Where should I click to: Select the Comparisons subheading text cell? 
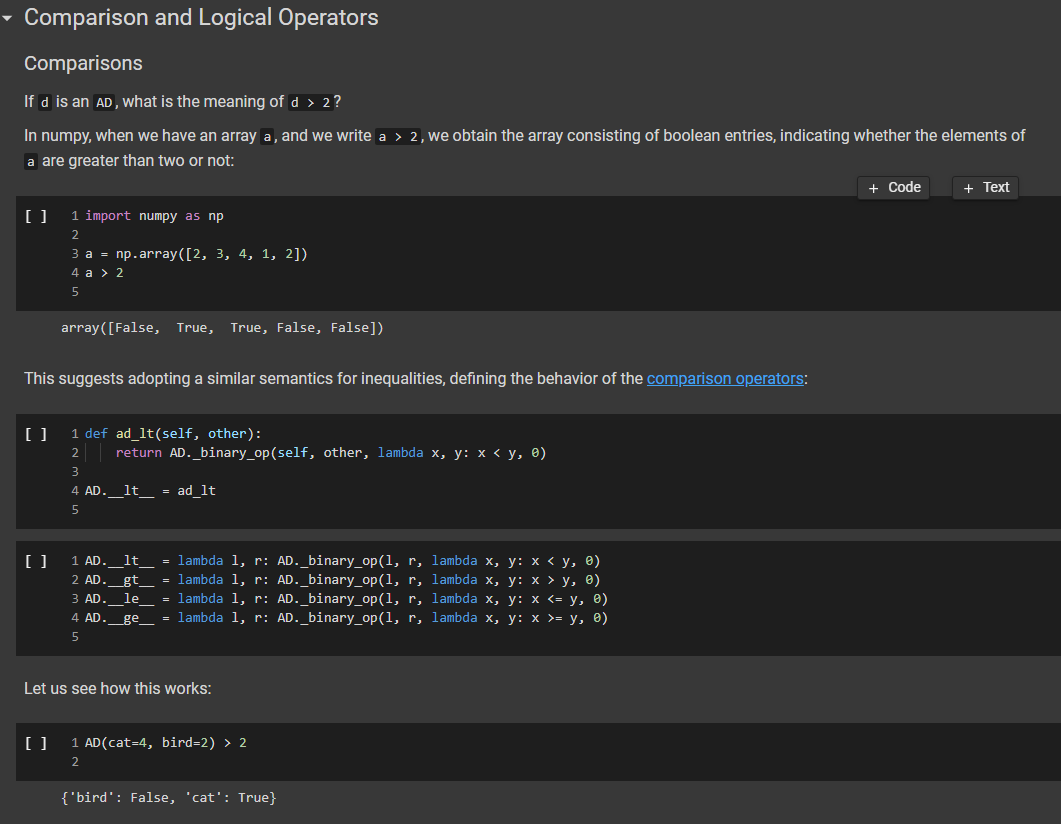pyautogui.click(x=83, y=63)
